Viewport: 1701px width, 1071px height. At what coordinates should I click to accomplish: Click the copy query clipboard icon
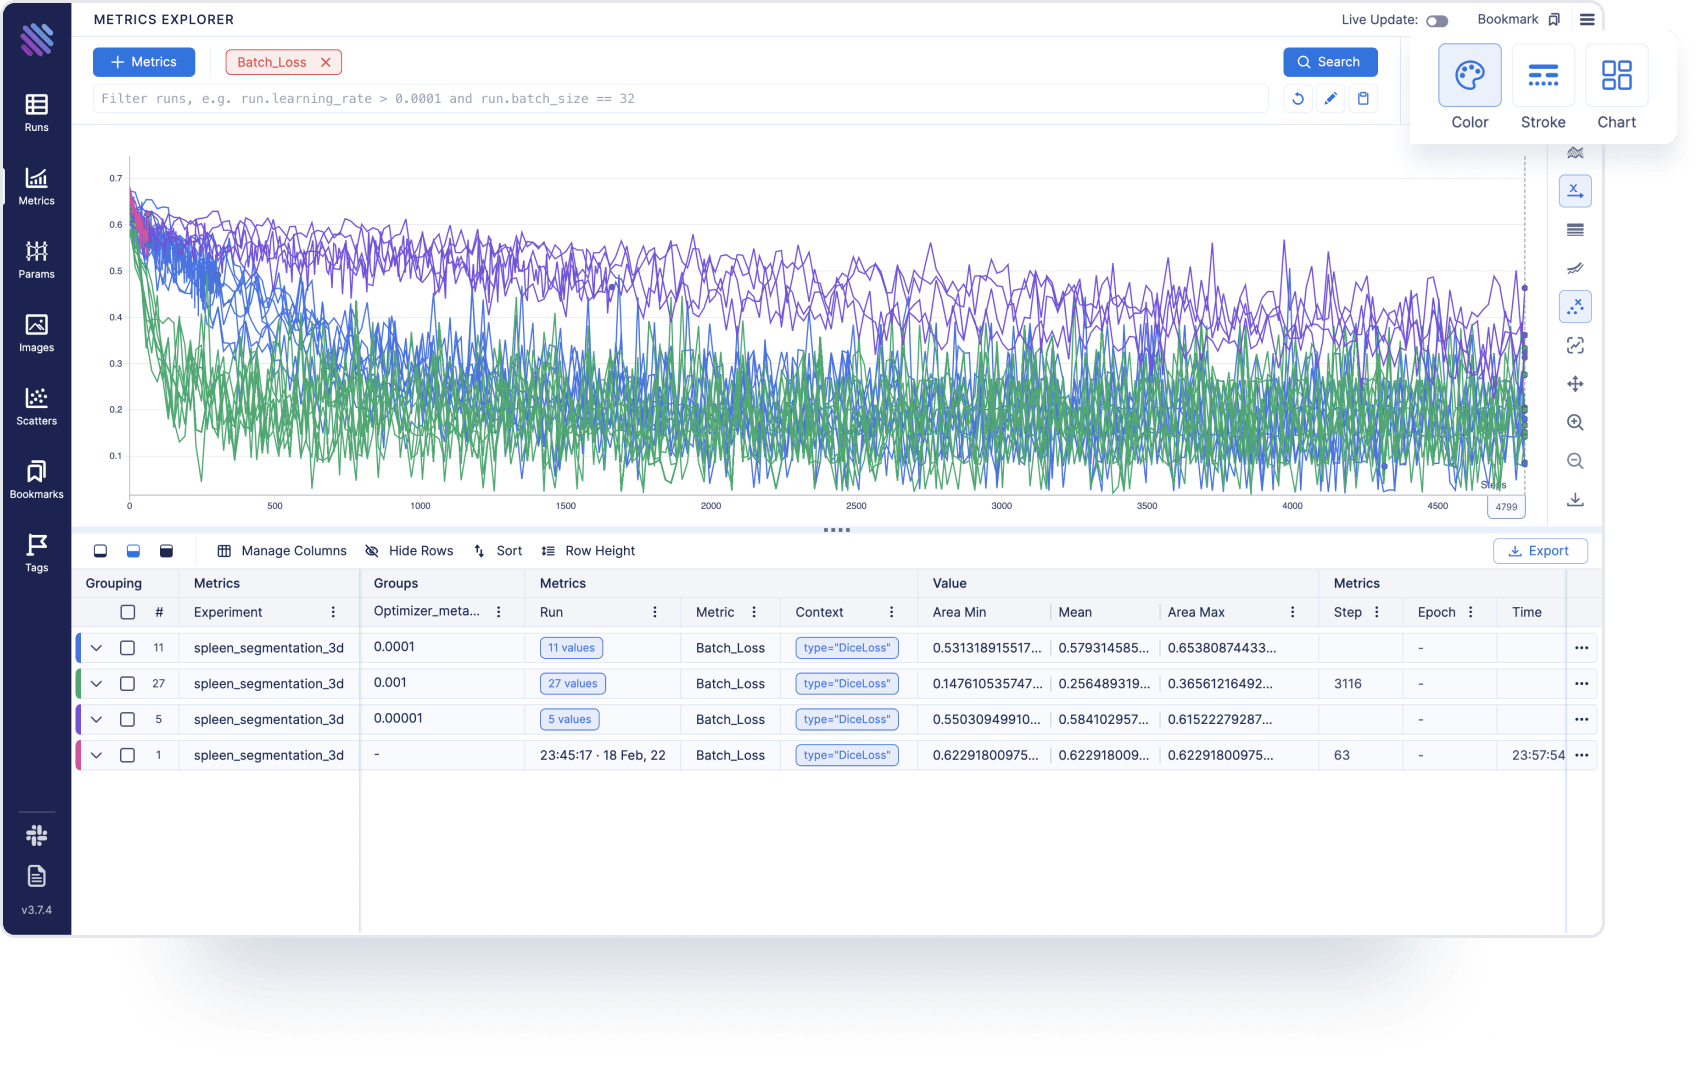1363,98
